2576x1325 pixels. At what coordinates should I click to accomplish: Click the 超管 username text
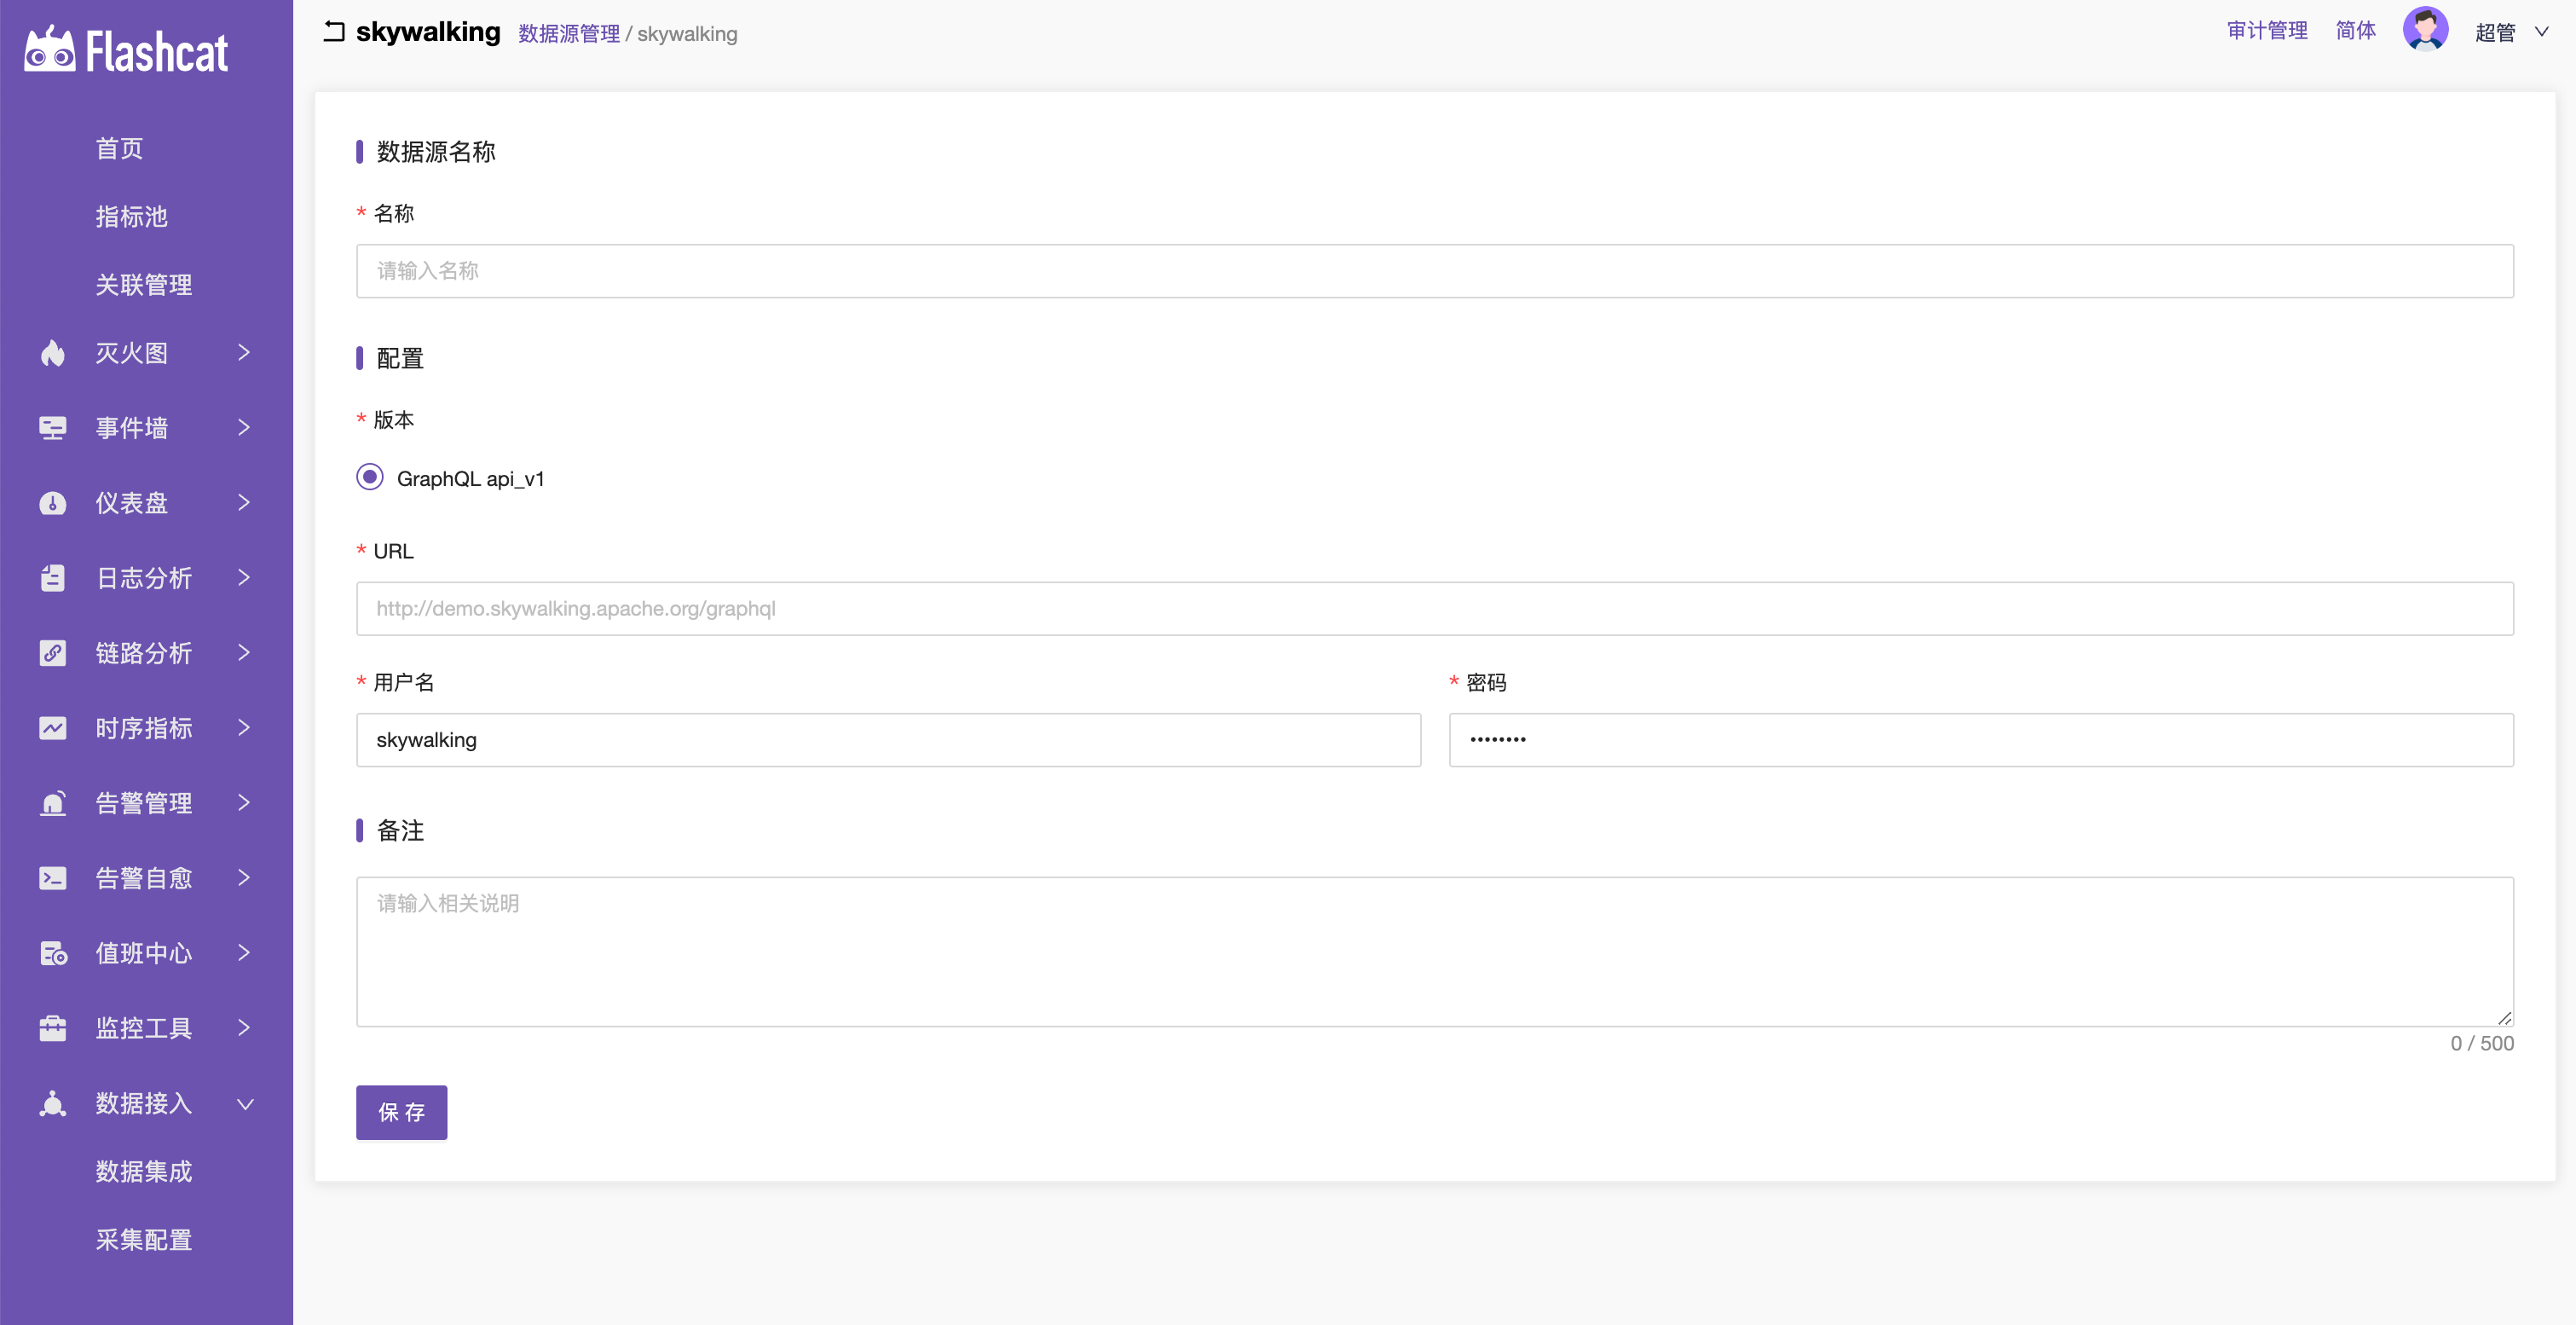click(2495, 33)
